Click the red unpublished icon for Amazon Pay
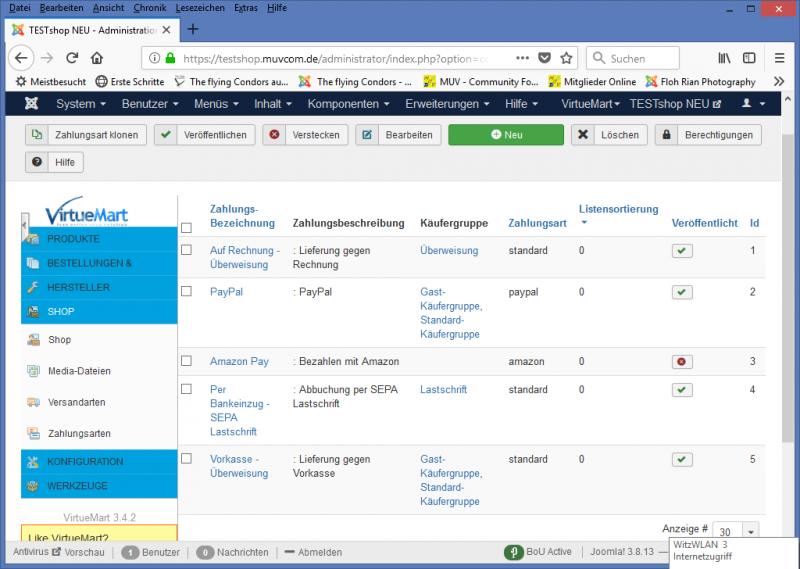This screenshot has width=800, height=569. pyautogui.click(x=681, y=361)
